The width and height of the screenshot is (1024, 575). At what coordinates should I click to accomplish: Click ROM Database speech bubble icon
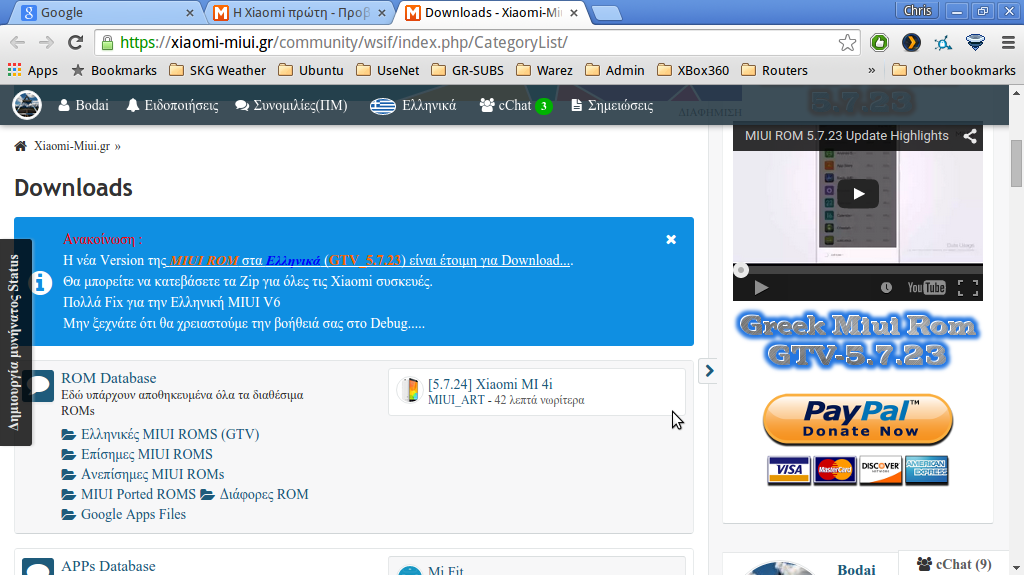pyautogui.click(x=38, y=386)
